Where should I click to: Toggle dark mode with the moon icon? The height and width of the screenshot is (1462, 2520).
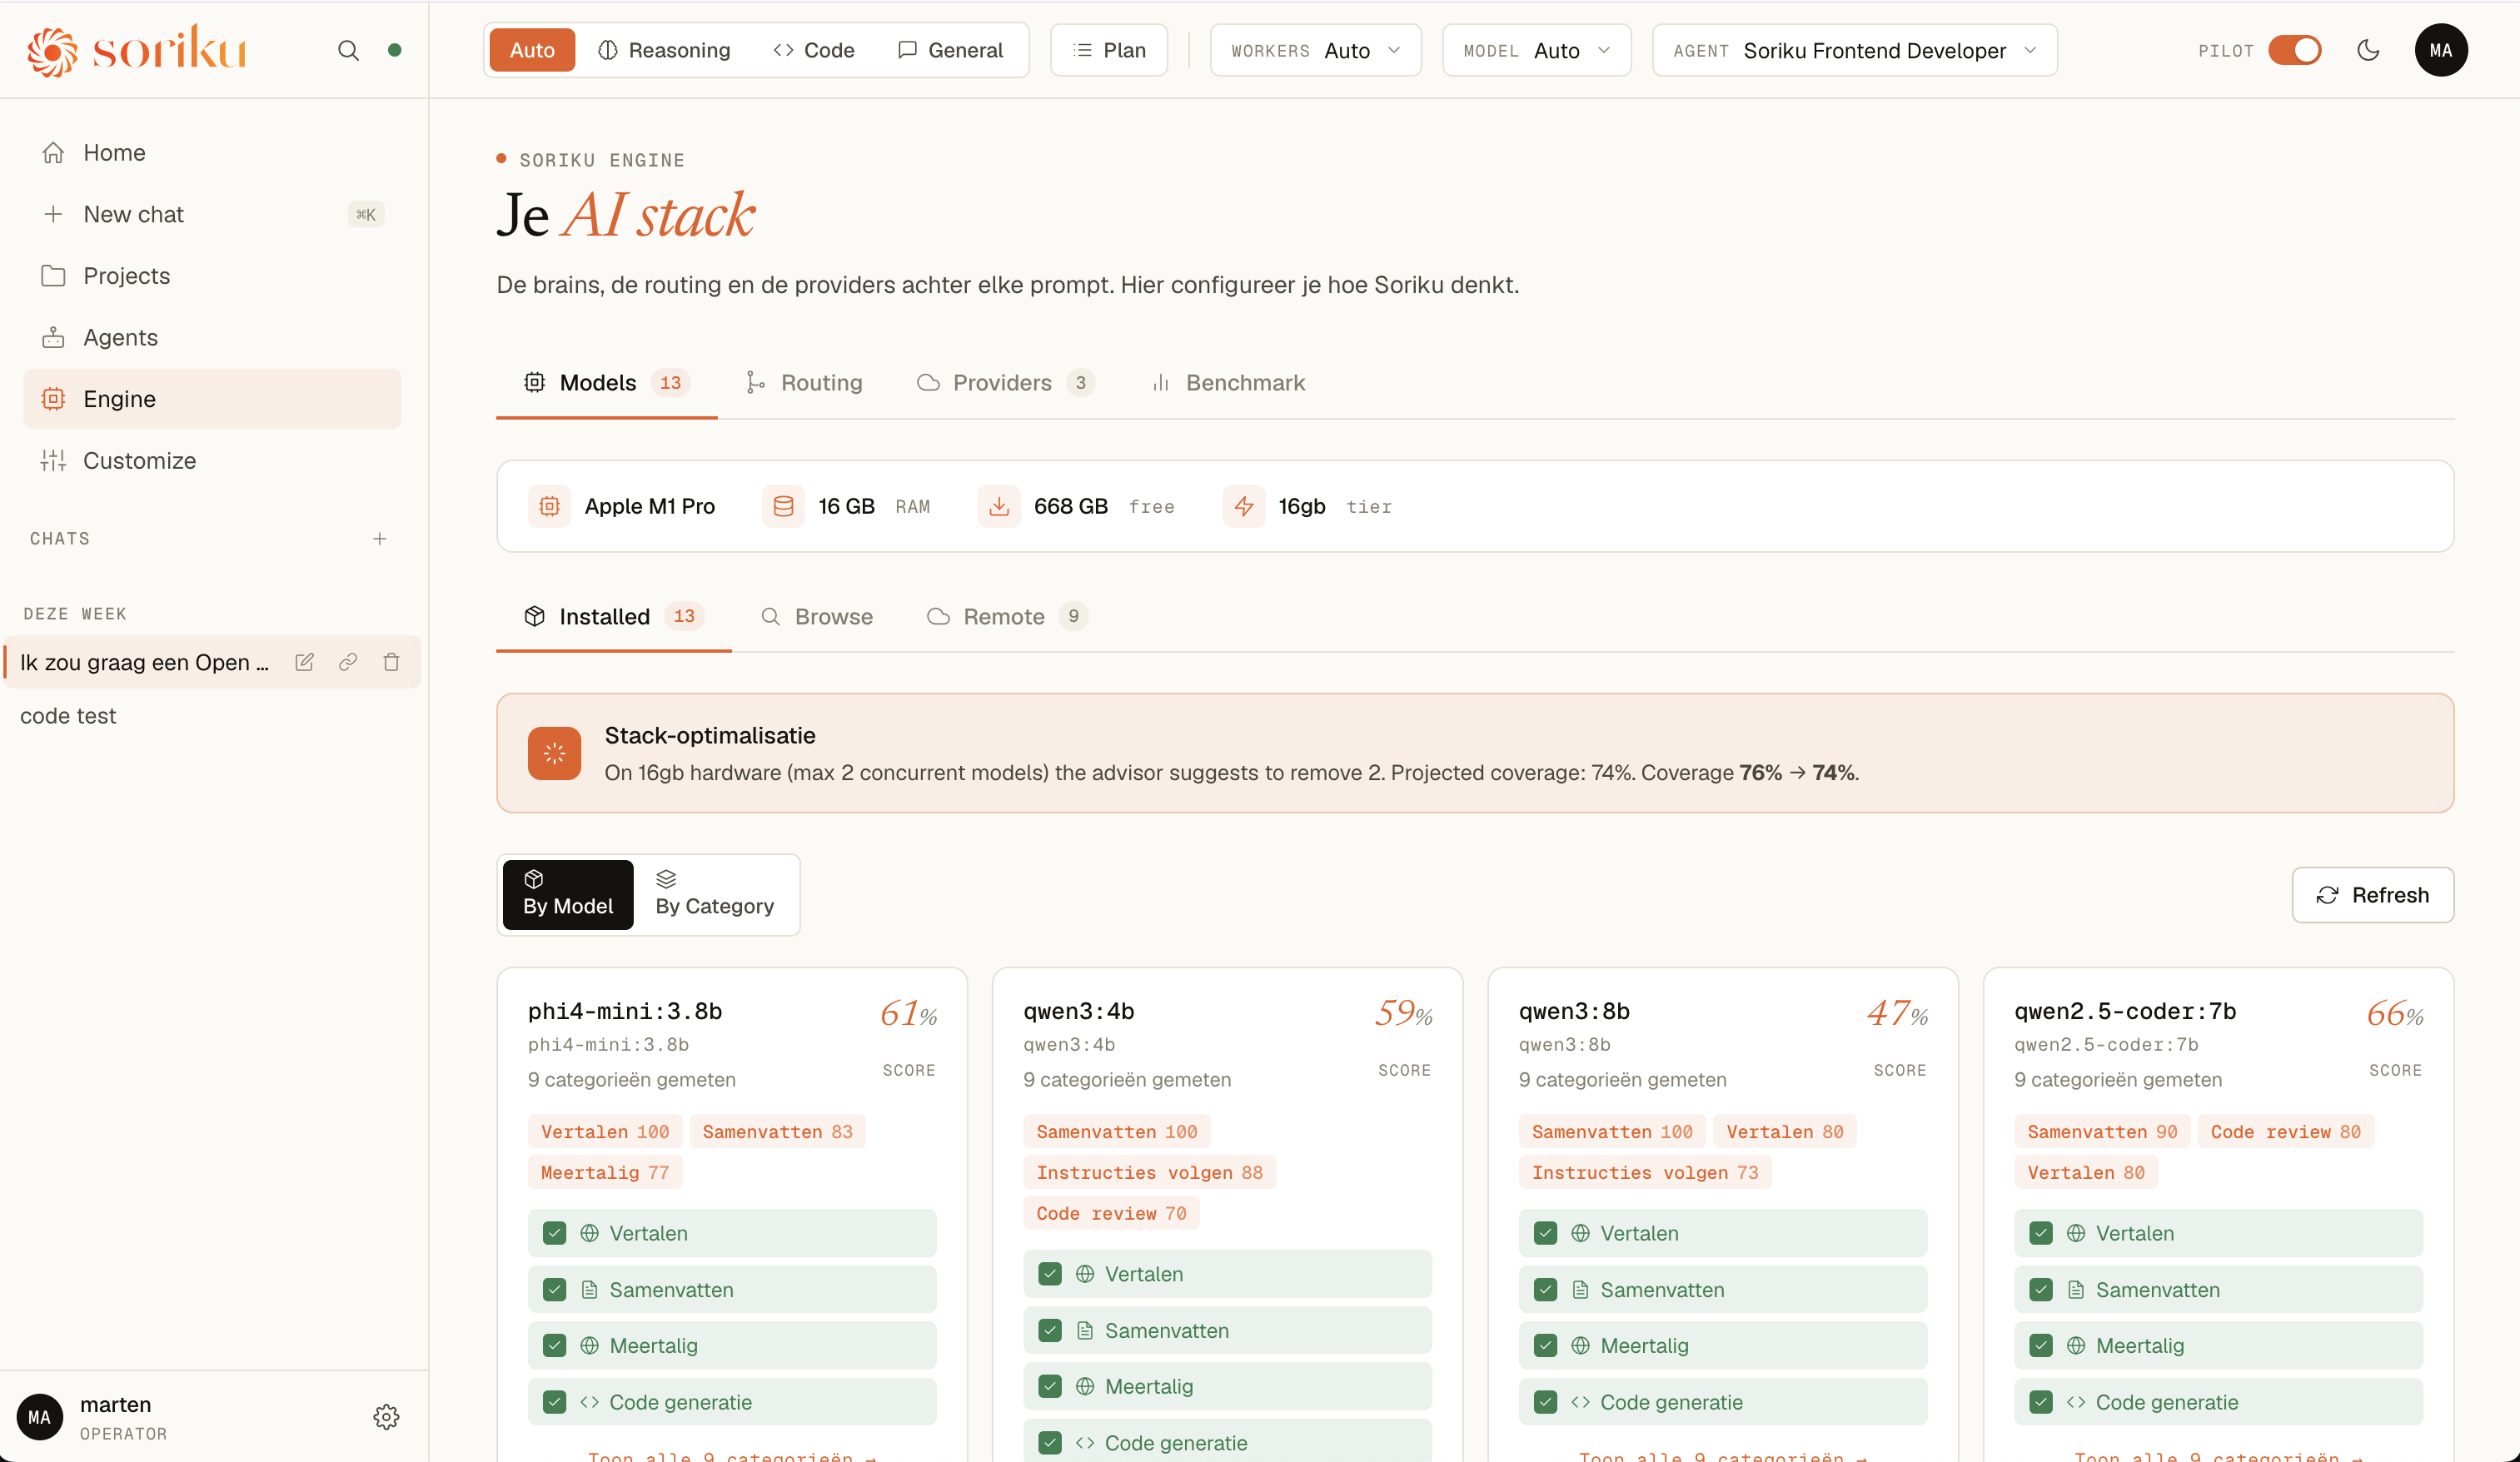(2368, 50)
